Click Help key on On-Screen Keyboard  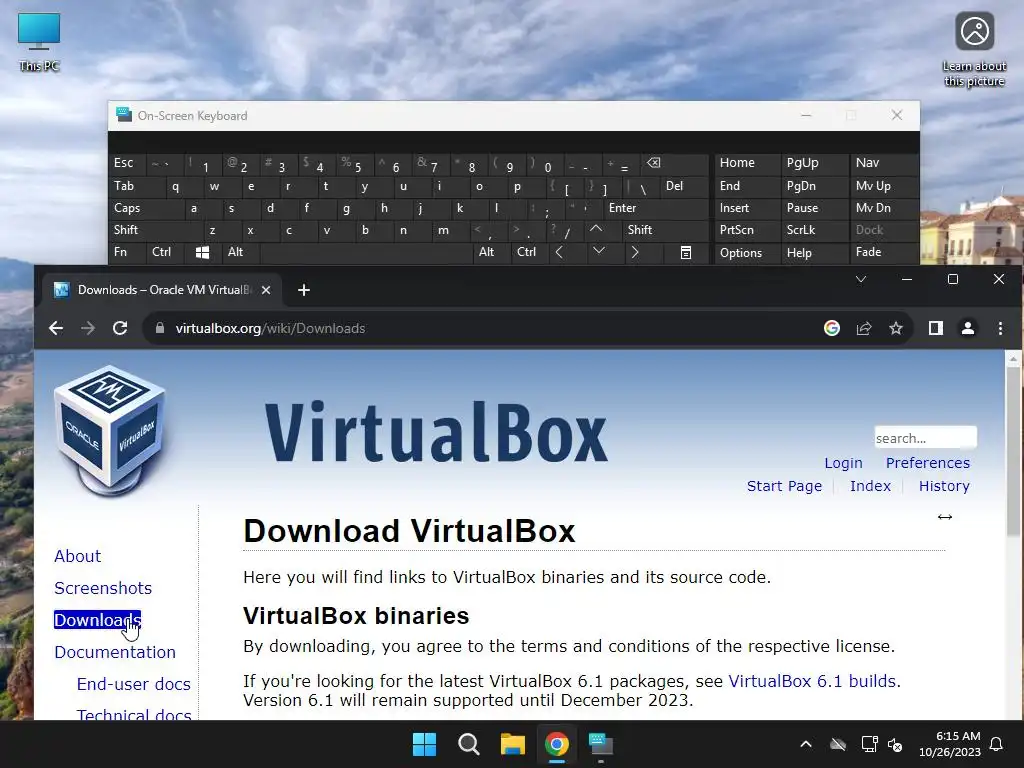813,253
